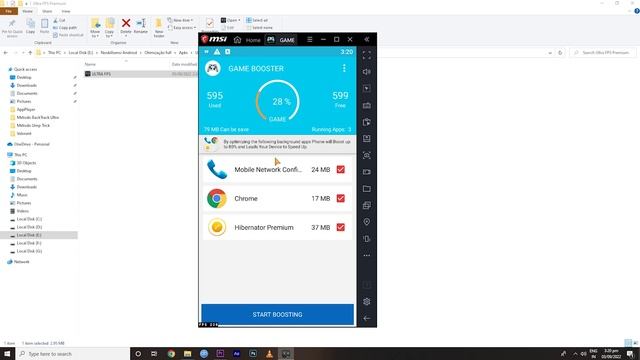Click the volume icon in emulator sidebar

[x=367, y=72]
